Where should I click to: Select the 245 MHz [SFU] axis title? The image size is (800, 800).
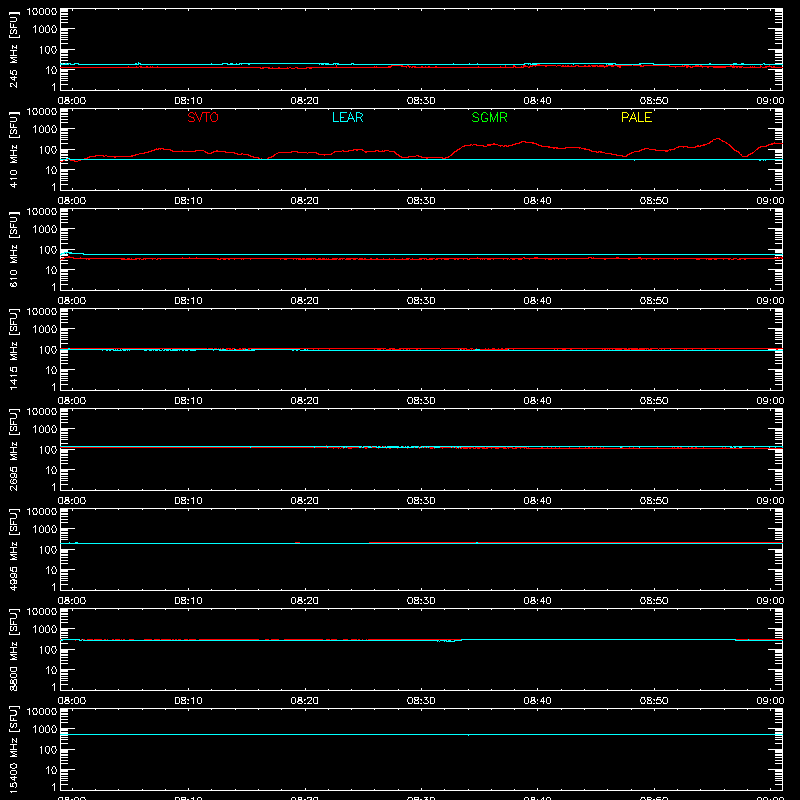pos(13,50)
